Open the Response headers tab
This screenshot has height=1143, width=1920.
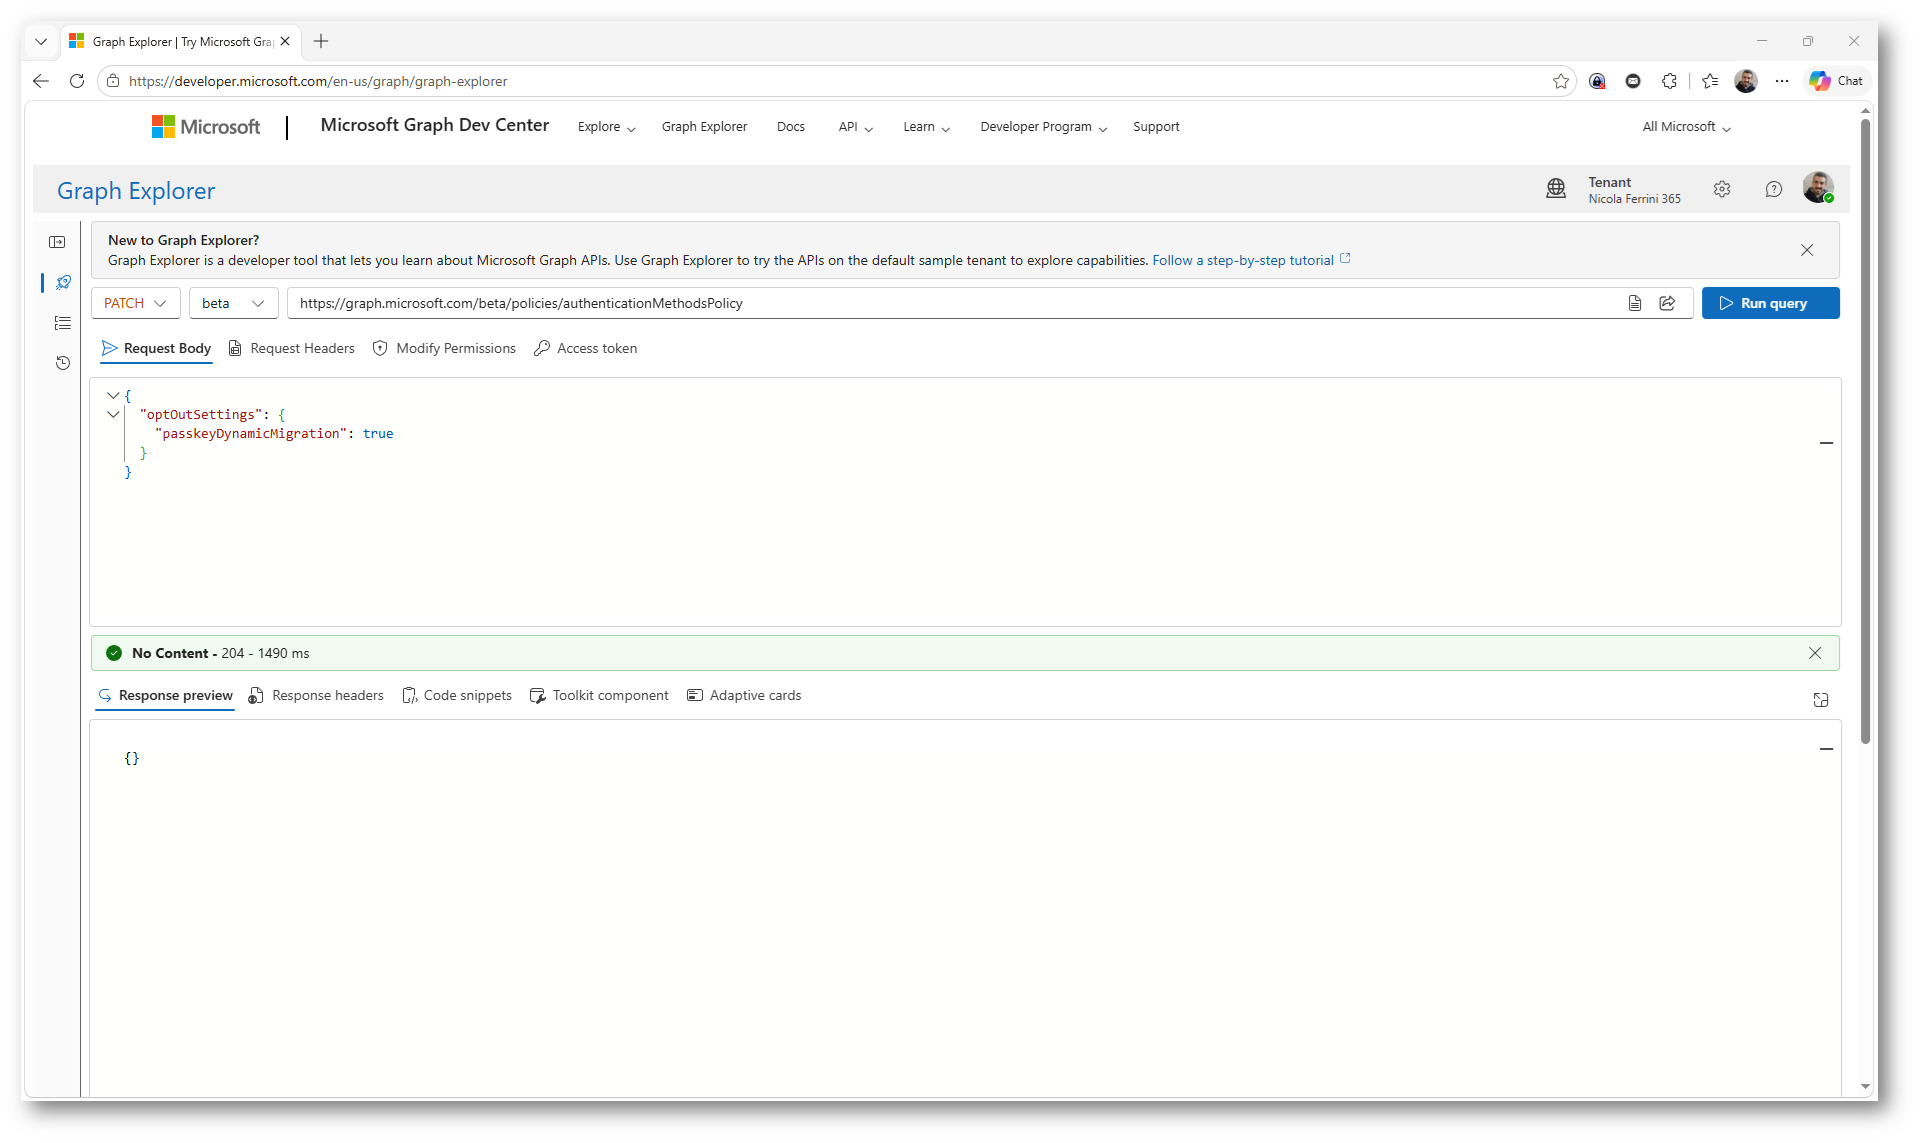click(316, 696)
